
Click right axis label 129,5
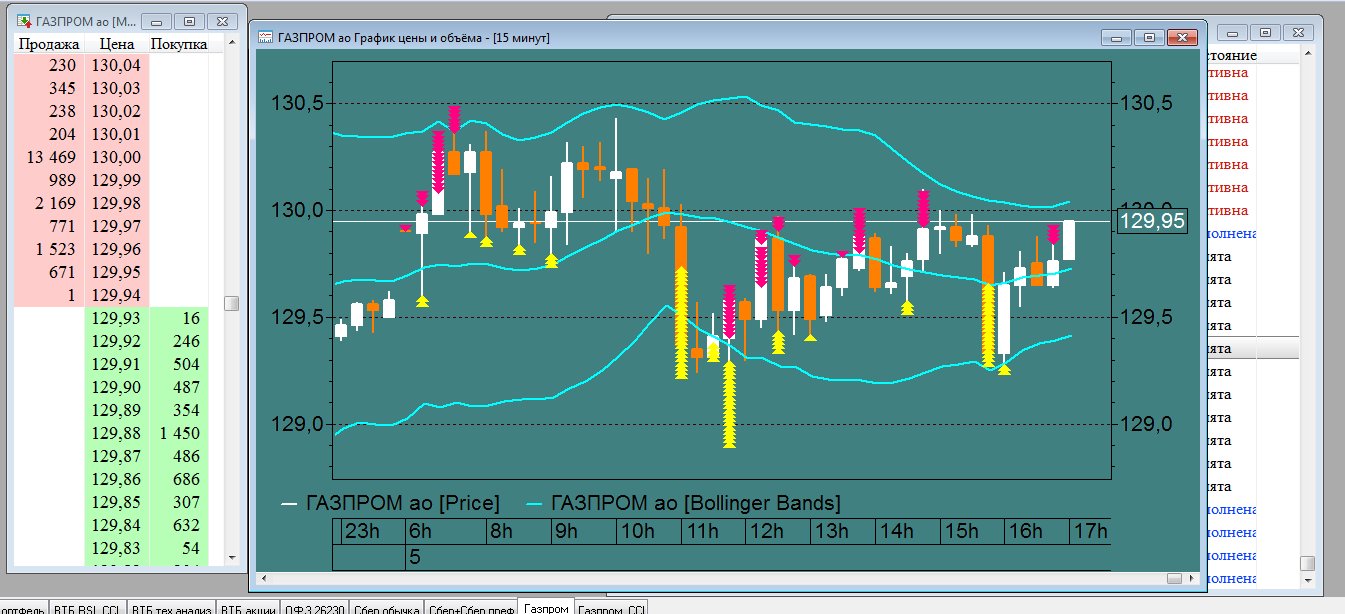tap(1147, 317)
